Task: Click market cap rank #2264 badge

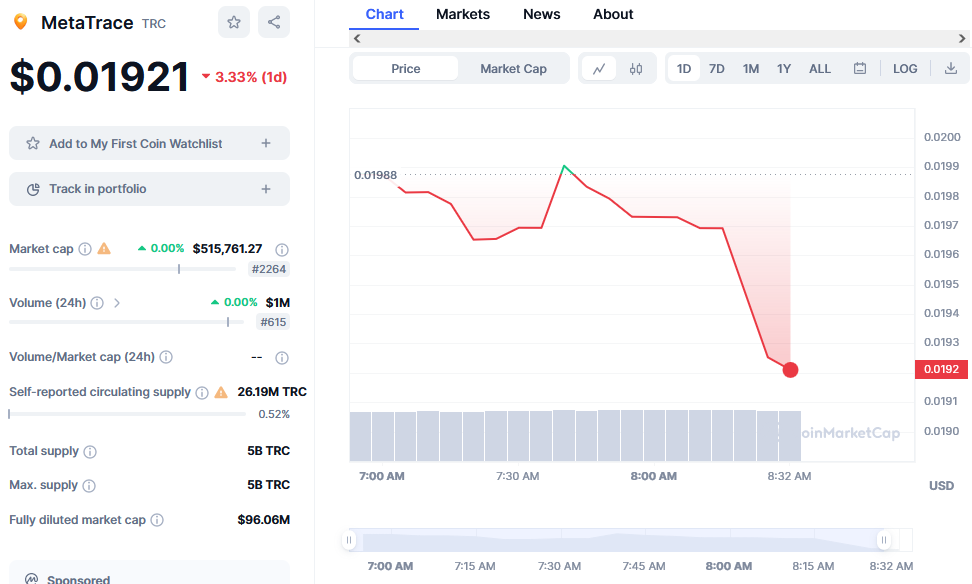Action: pyautogui.click(x=268, y=269)
